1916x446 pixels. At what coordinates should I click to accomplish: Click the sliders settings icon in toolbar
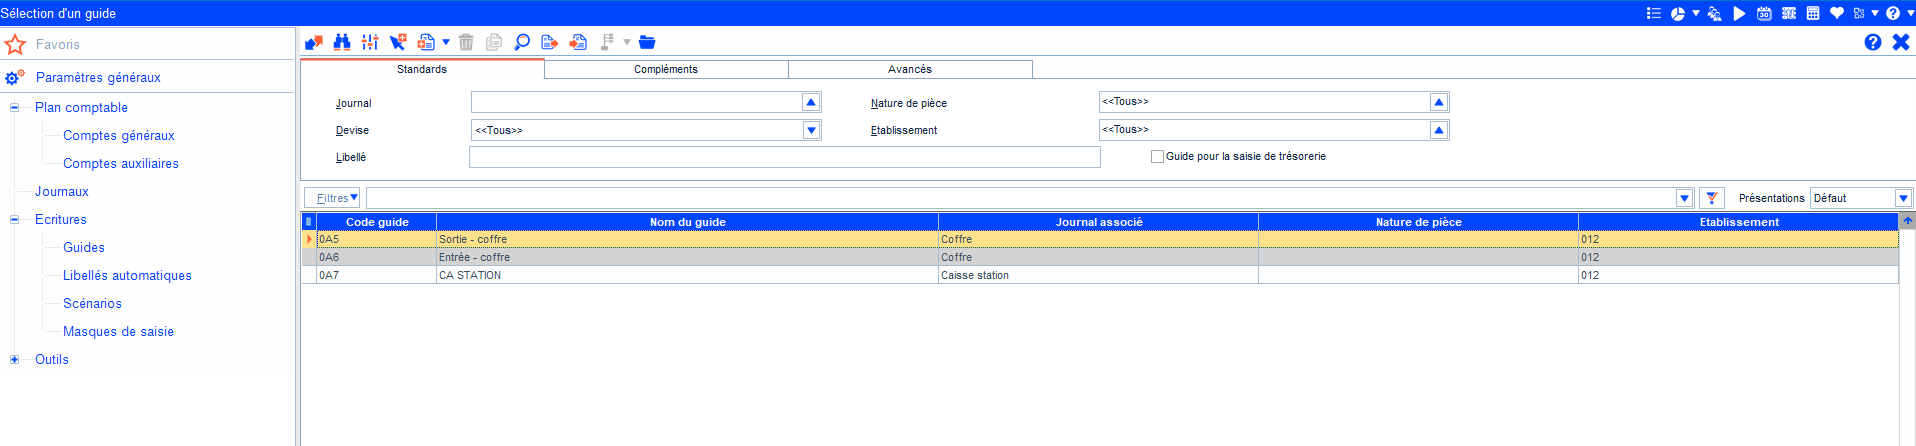(370, 42)
